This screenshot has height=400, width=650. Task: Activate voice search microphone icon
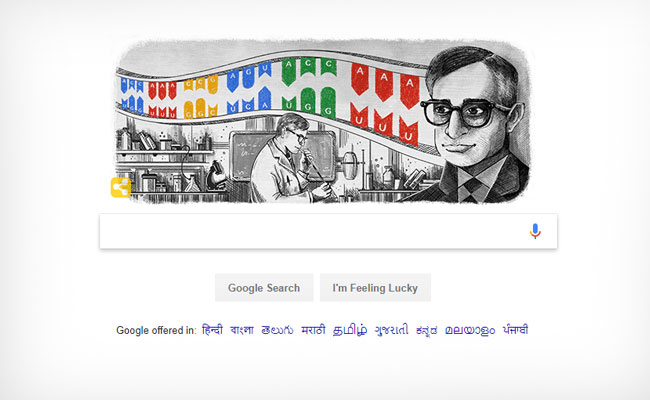click(x=535, y=231)
